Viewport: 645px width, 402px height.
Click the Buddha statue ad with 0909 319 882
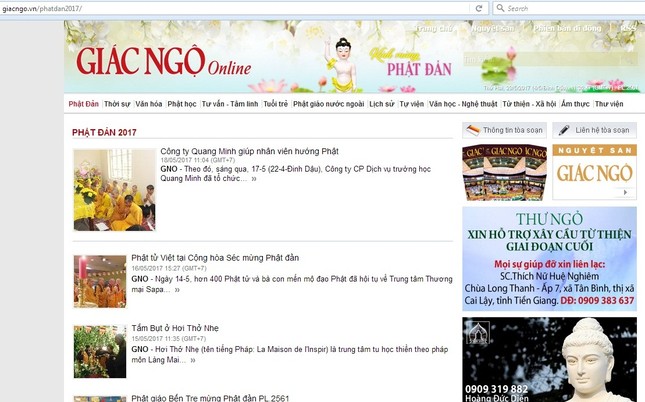click(x=549, y=360)
